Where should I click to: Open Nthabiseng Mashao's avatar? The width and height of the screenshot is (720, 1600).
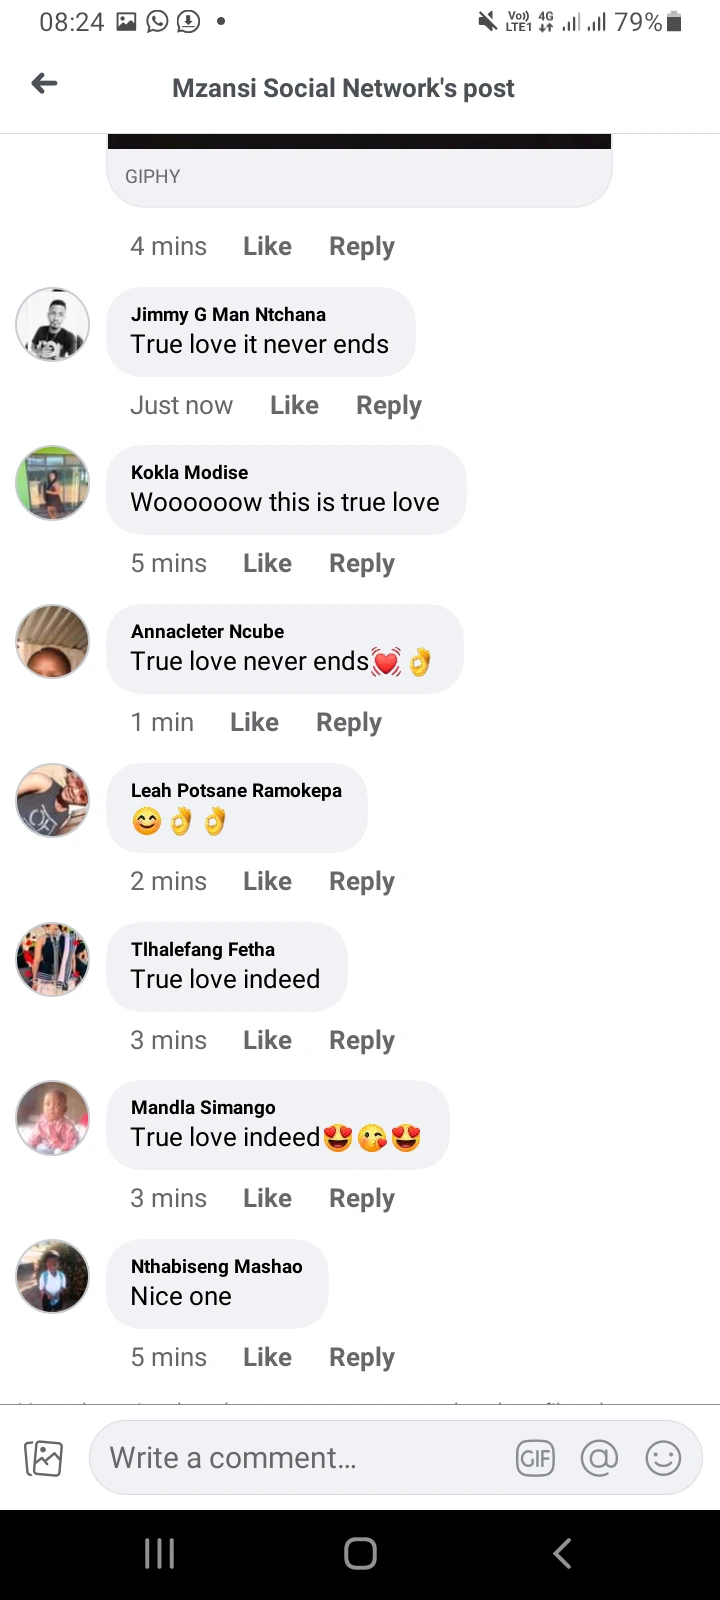[53, 1277]
